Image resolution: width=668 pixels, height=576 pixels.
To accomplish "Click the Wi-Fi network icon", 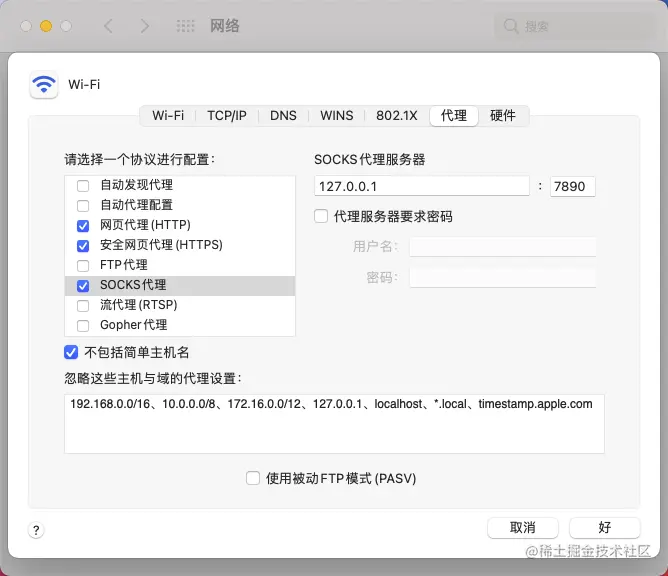I will 44,84.
